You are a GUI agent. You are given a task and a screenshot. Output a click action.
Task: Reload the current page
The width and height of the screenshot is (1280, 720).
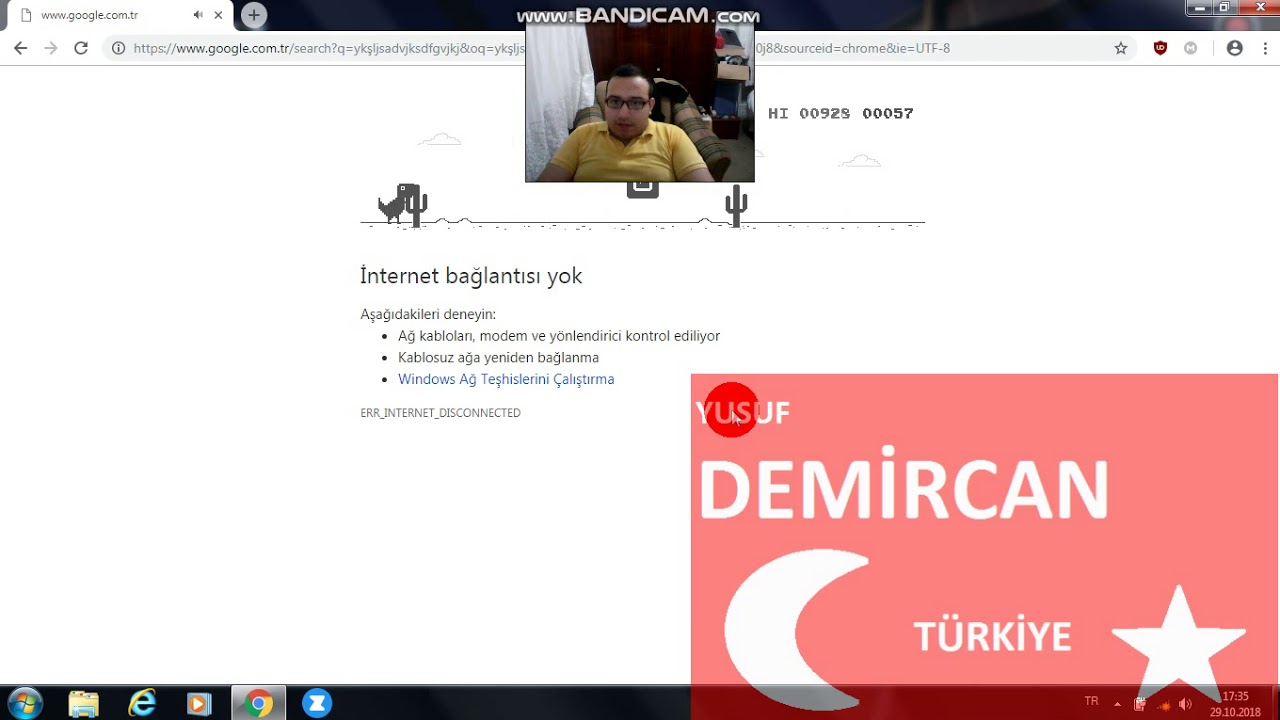coord(81,48)
